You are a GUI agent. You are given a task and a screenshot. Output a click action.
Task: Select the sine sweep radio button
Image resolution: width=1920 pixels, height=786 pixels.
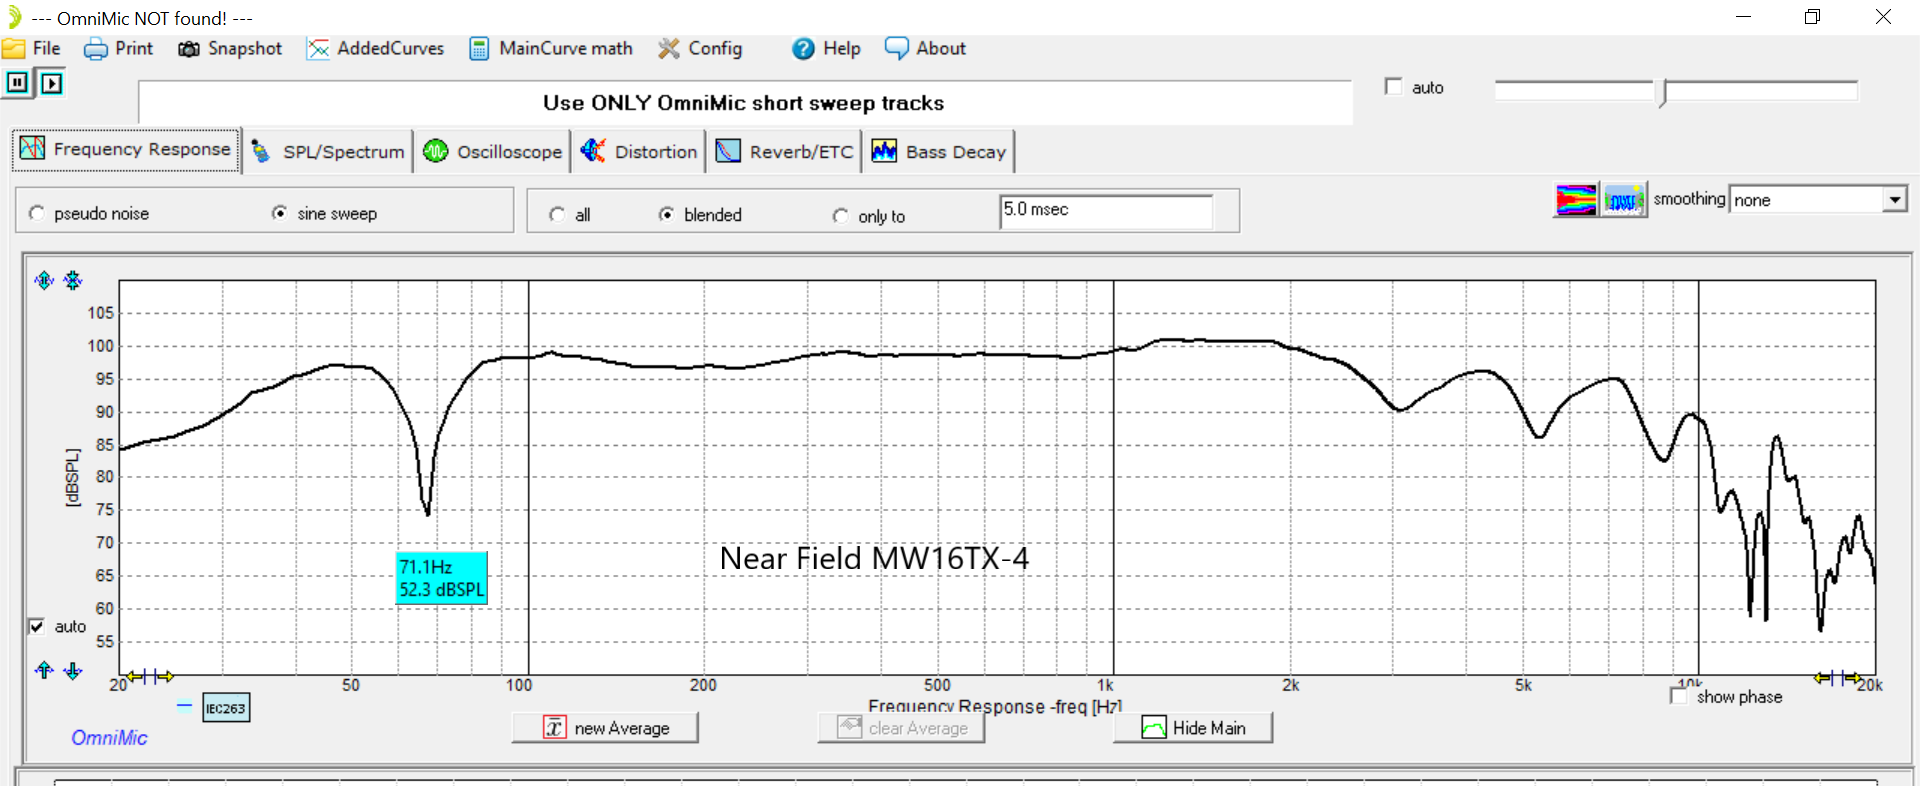279,213
